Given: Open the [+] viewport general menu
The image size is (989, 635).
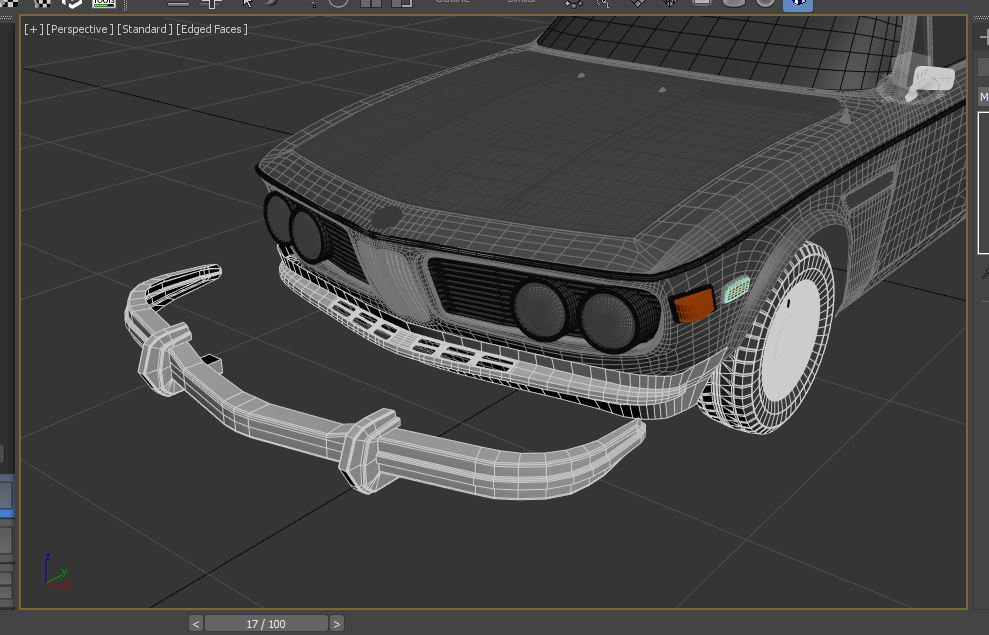Looking at the screenshot, I should [x=33, y=29].
